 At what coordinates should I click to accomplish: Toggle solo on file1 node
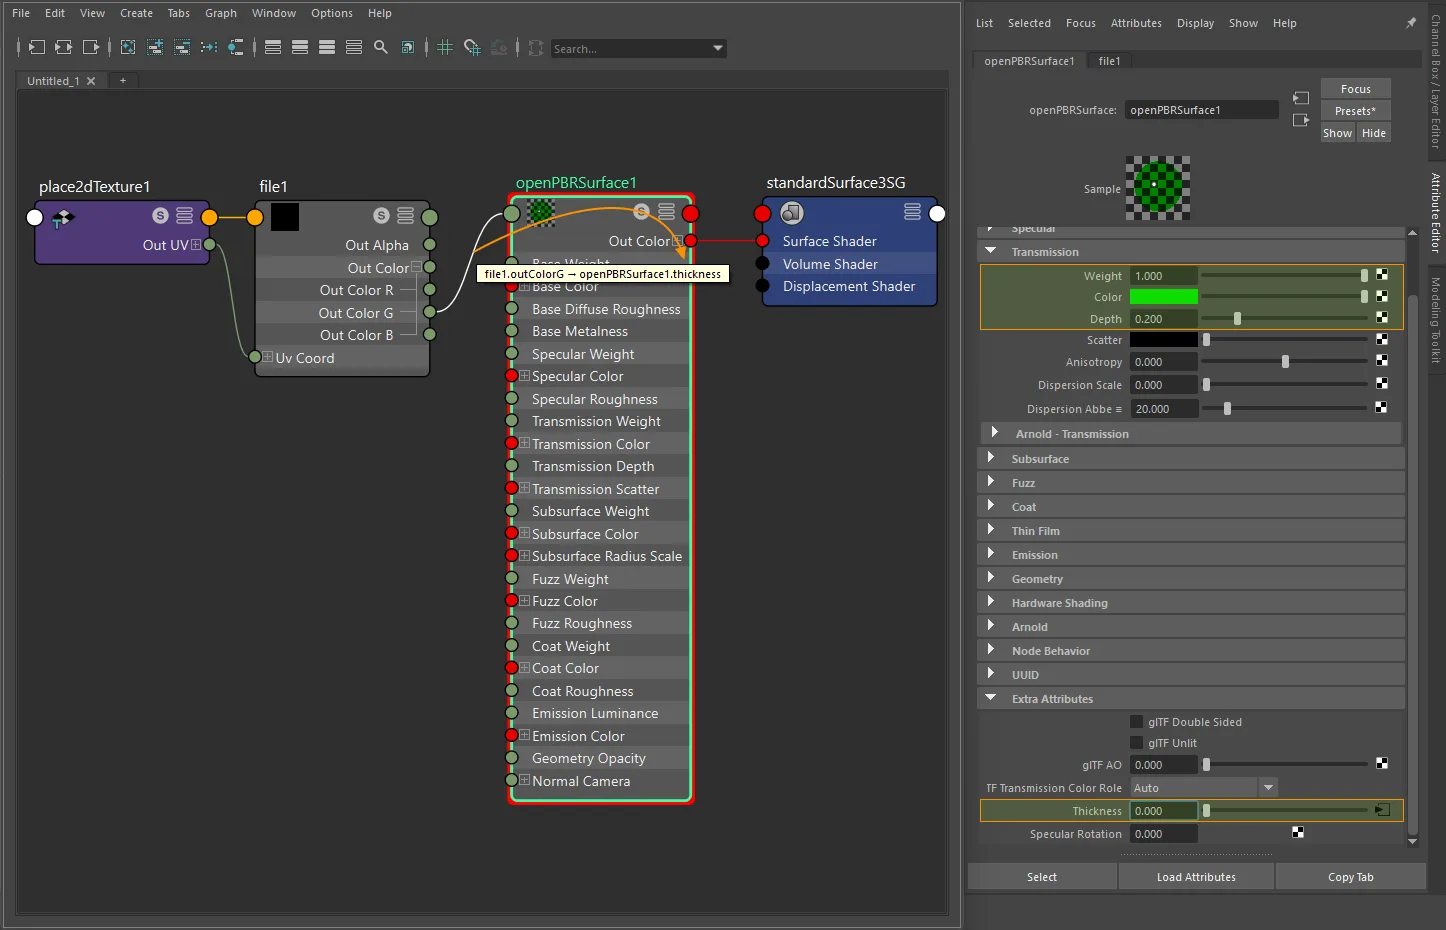381,215
